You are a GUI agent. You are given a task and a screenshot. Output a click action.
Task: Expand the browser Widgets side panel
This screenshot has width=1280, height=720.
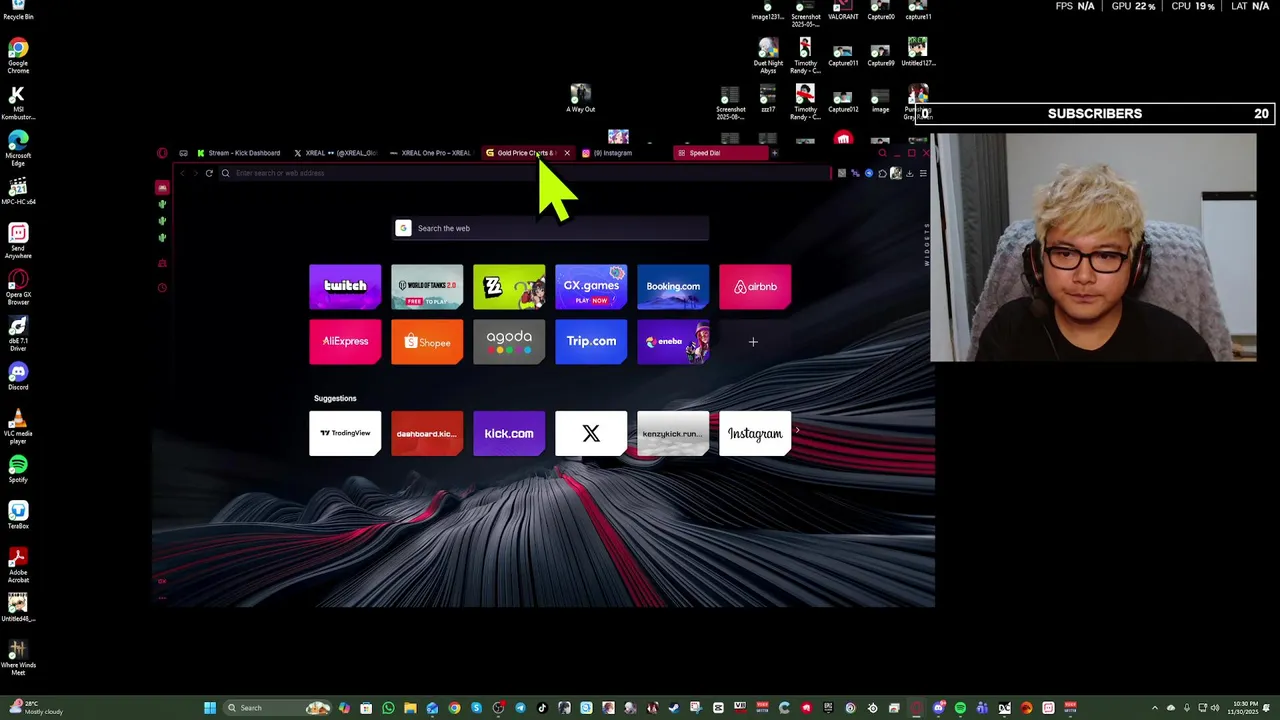[927, 245]
